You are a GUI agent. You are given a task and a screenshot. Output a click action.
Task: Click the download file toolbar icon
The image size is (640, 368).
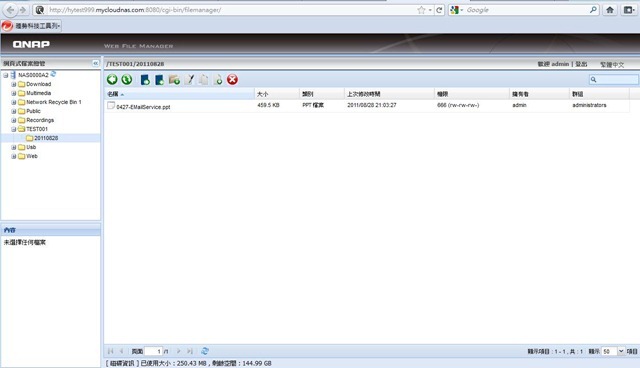click(160, 80)
